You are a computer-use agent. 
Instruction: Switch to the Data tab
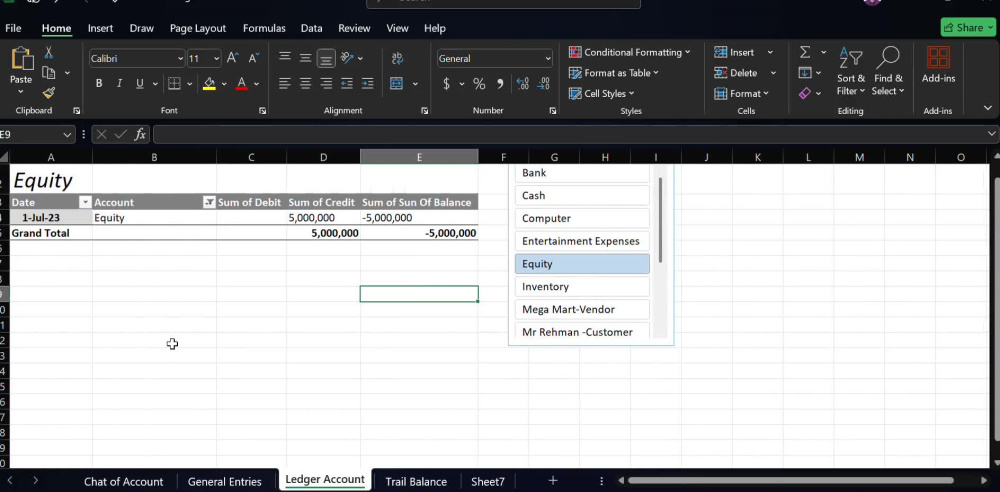point(311,28)
